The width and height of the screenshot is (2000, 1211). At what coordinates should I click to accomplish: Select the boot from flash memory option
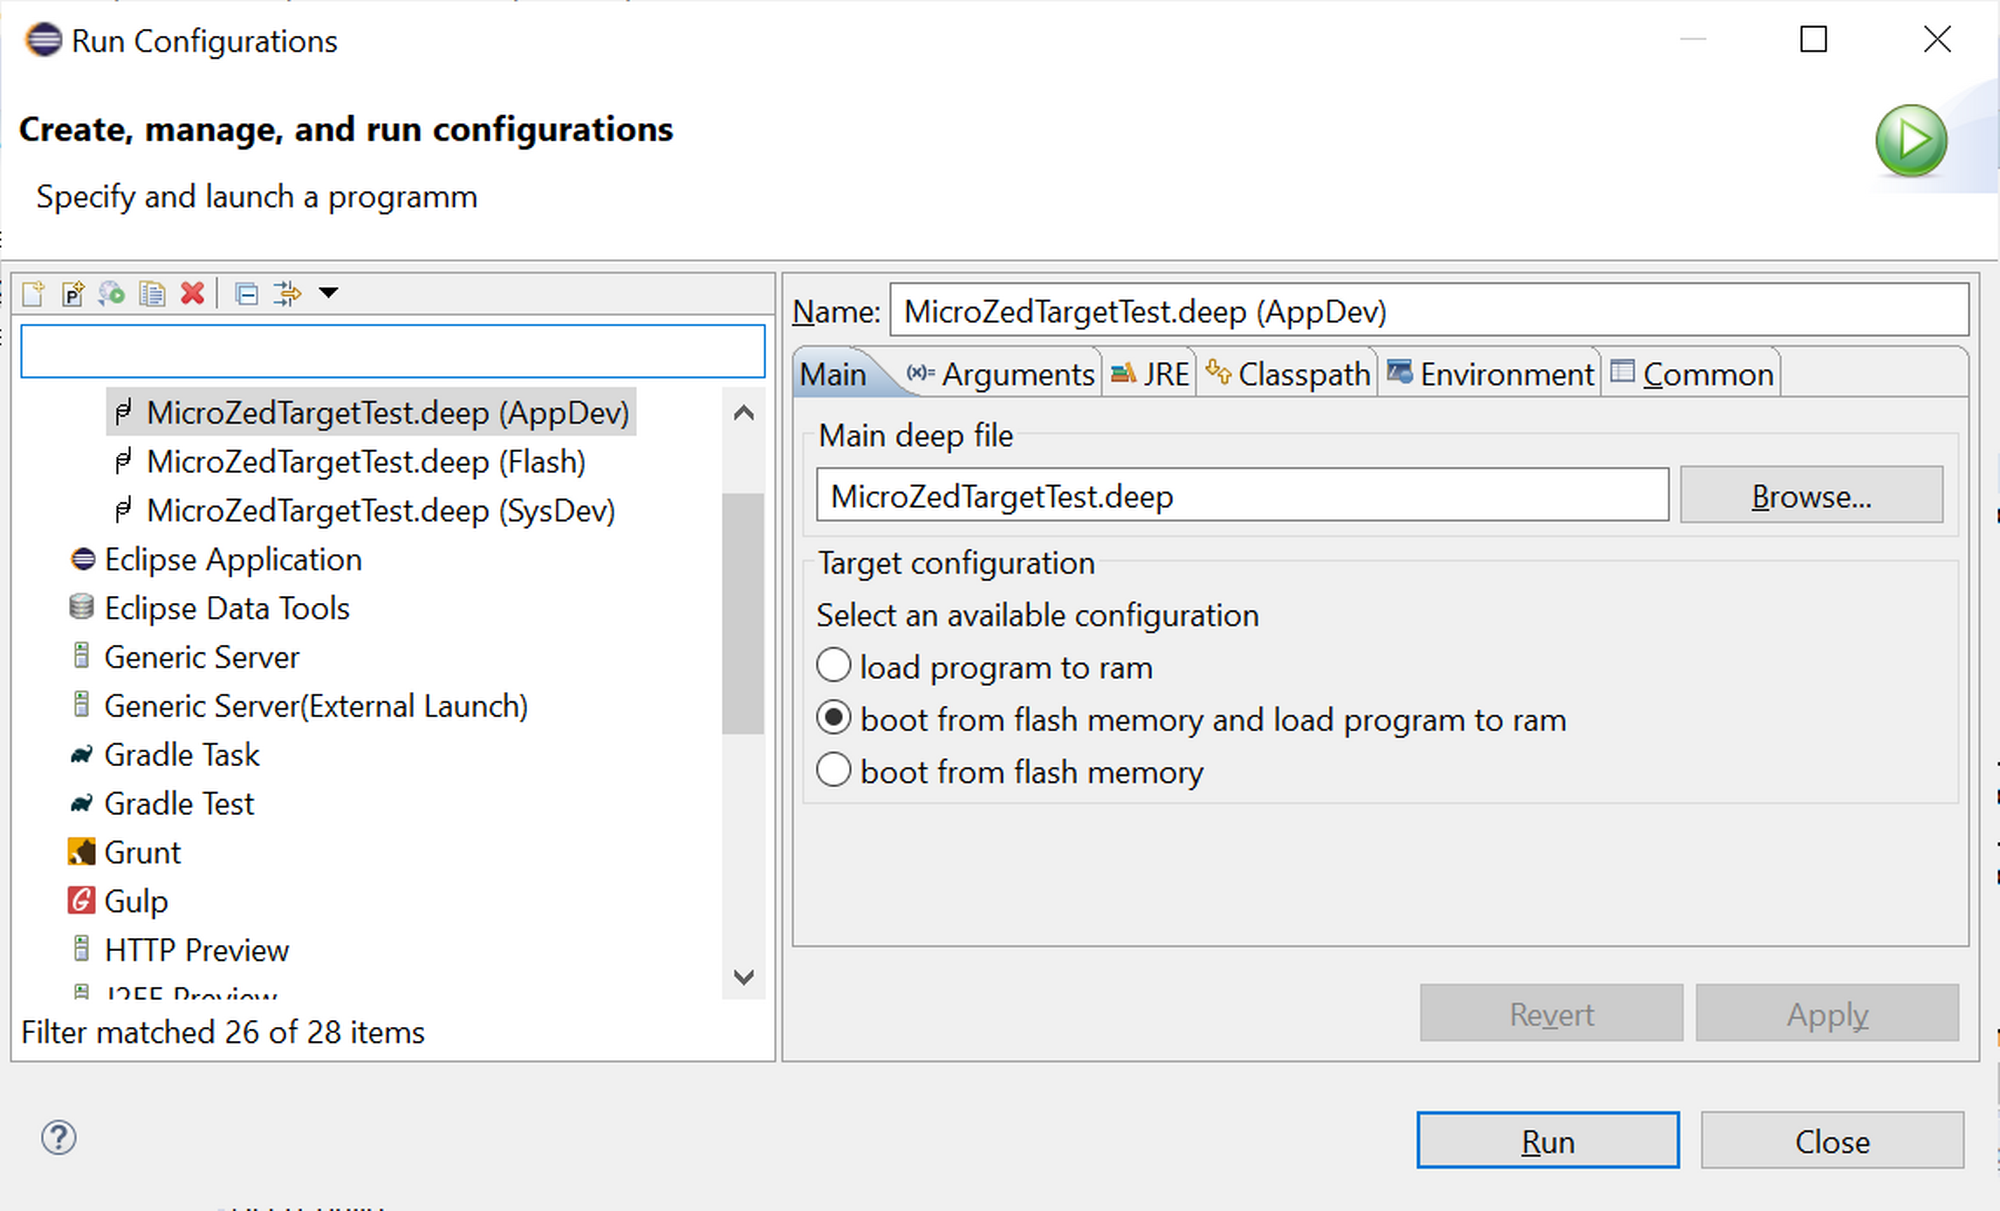[834, 771]
